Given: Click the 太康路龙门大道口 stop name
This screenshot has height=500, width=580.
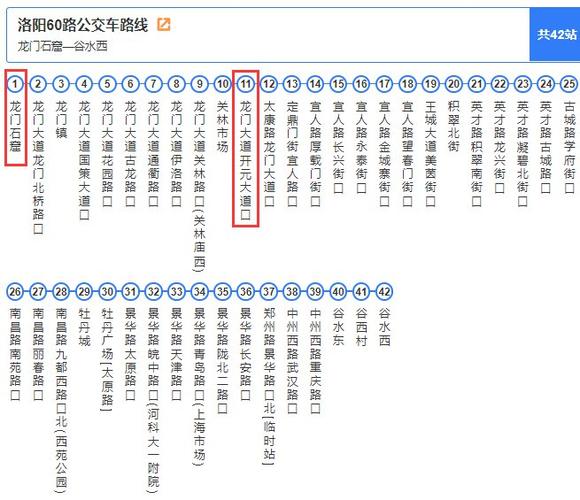Looking at the screenshot, I should 269,153.
